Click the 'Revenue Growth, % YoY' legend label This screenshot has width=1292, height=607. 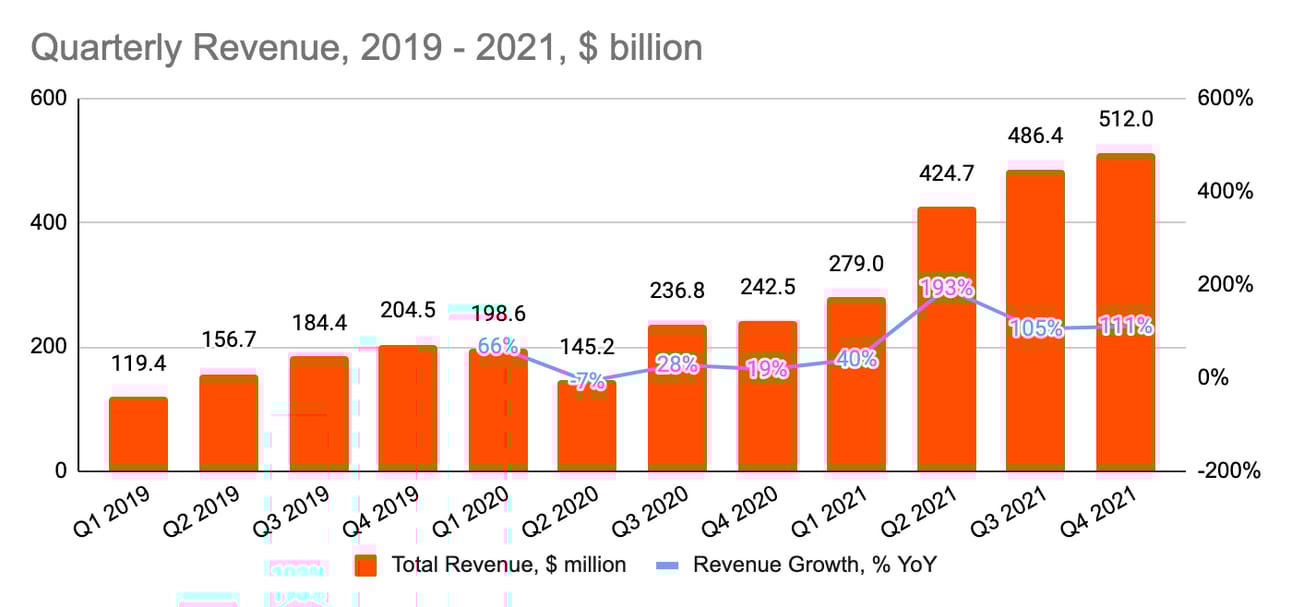(x=815, y=565)
